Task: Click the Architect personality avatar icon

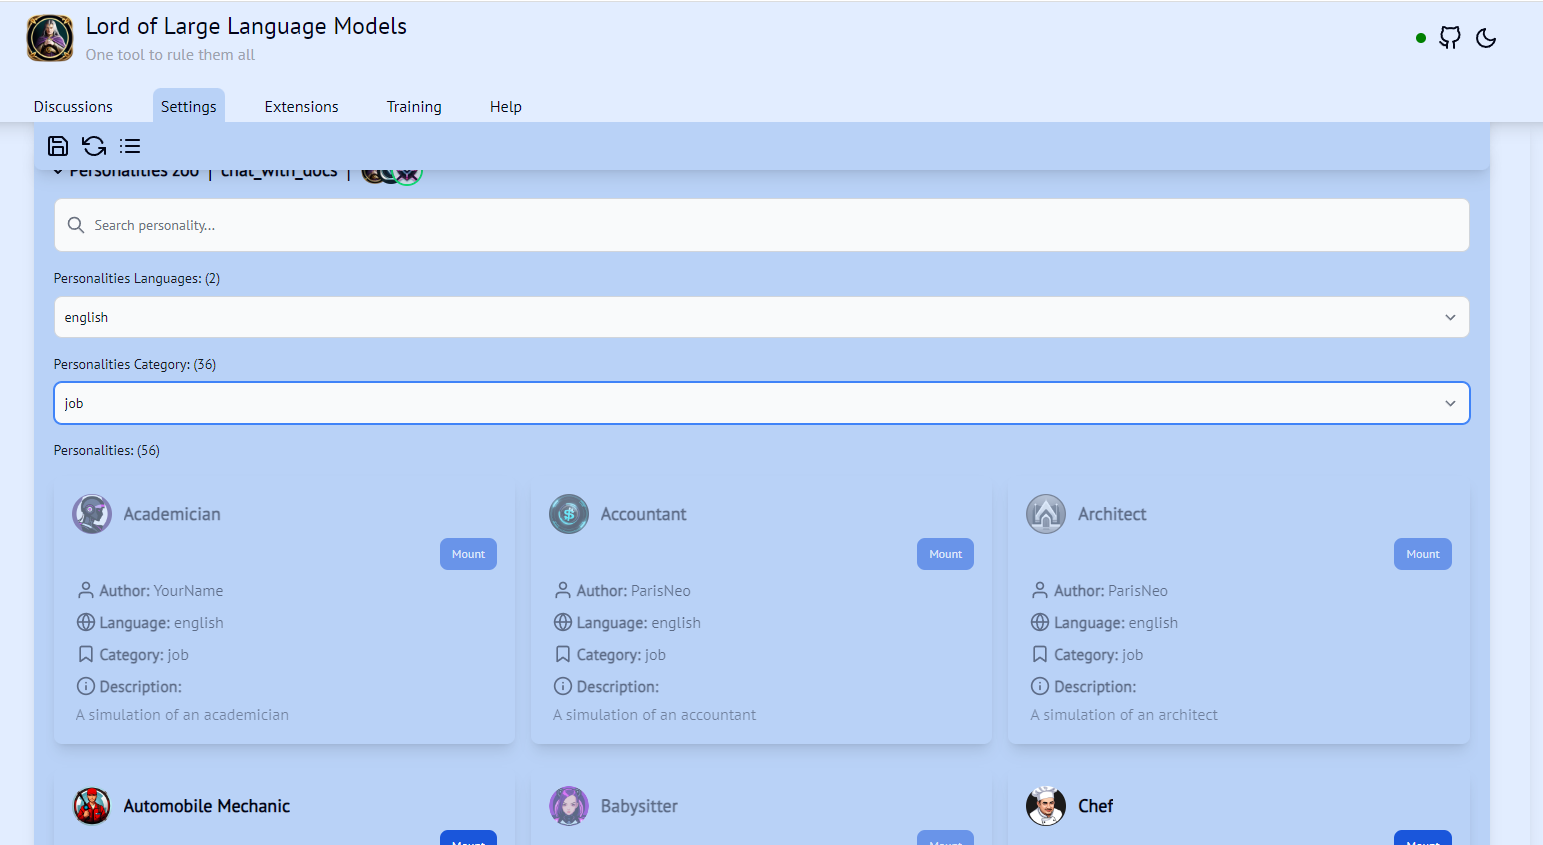Action: [1045, 513]
